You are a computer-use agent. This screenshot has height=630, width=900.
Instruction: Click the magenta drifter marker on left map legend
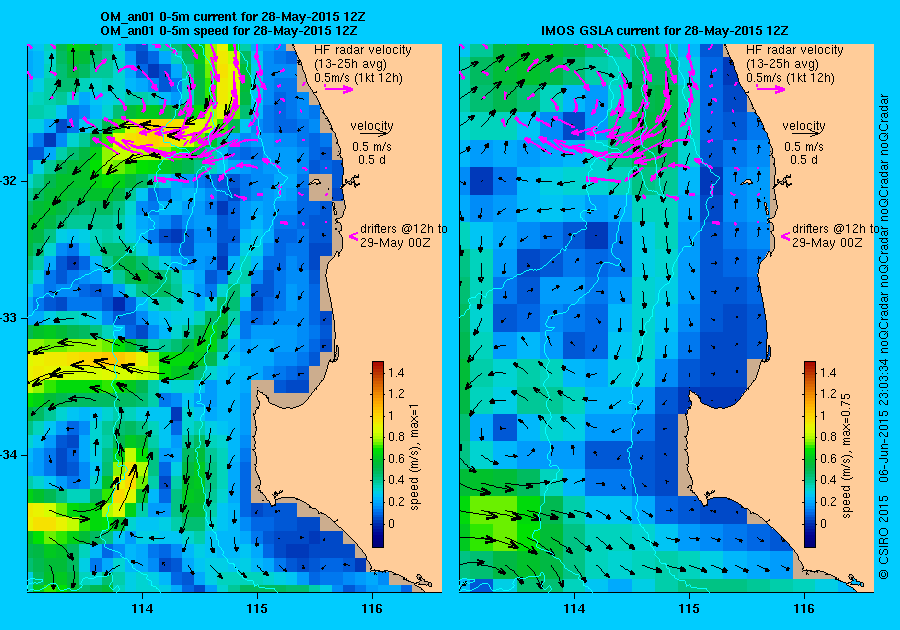(354, 236)
